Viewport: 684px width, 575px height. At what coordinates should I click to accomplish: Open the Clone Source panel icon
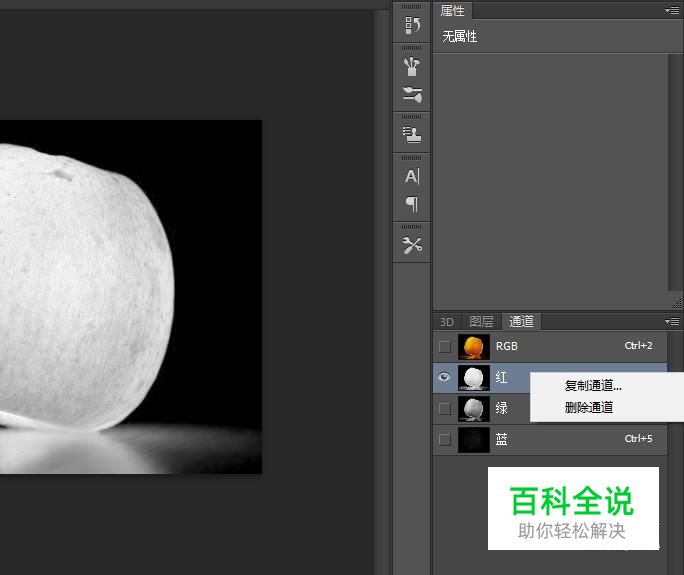click(412, 134)
